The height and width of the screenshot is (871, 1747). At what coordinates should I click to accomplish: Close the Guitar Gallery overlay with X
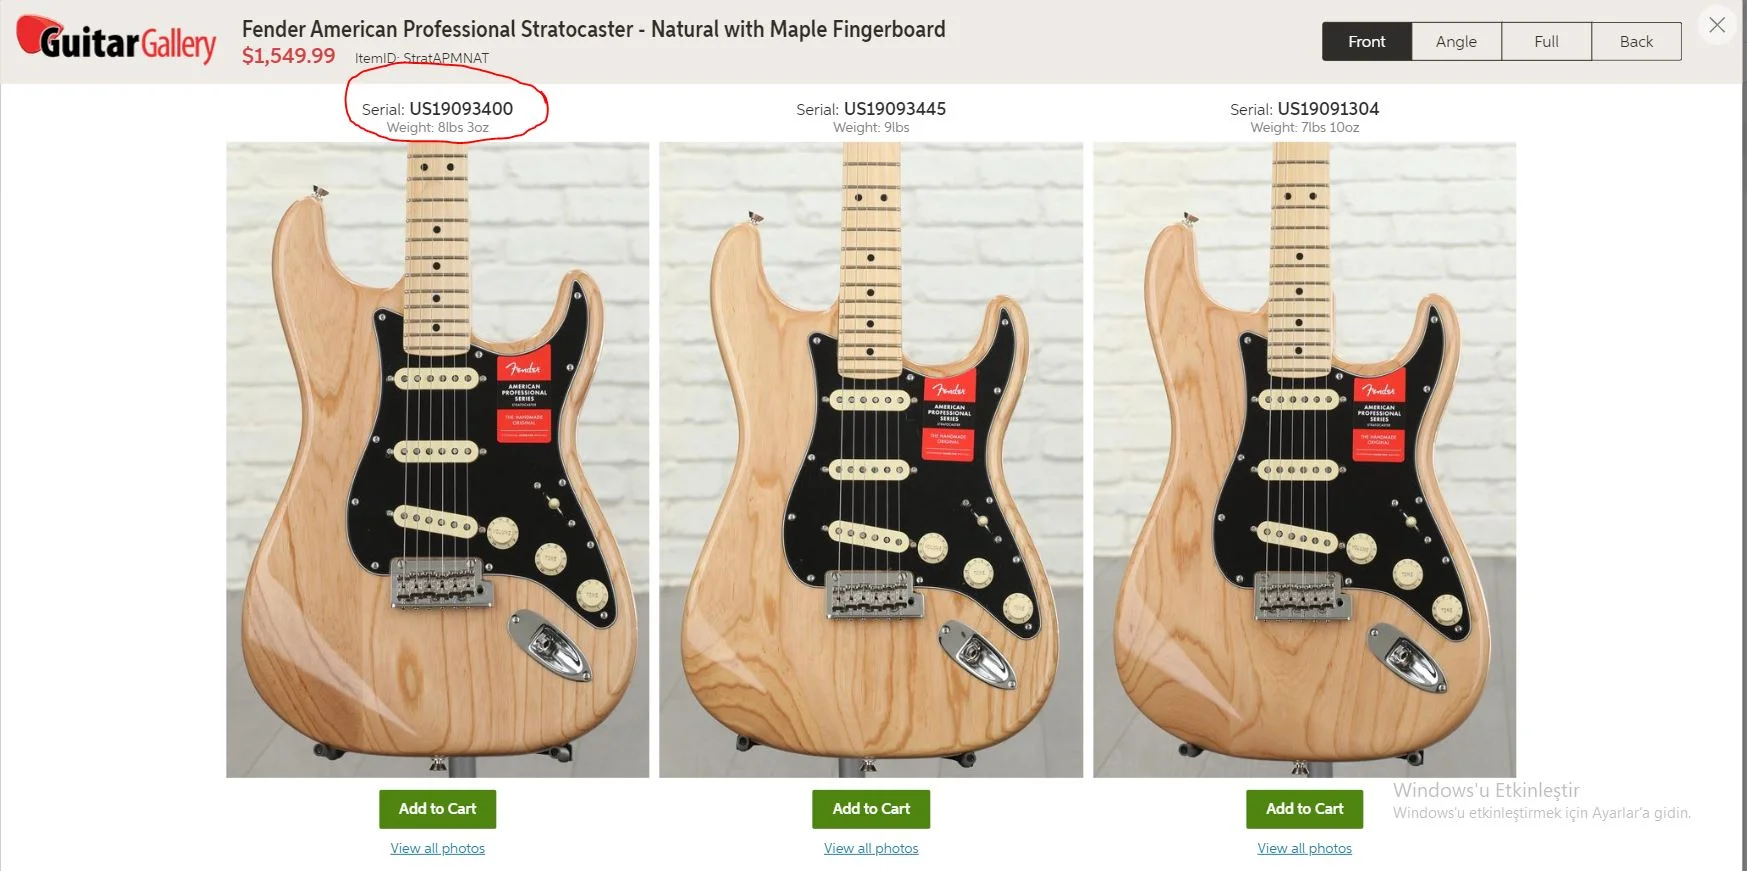click(x=1717, y=25)
